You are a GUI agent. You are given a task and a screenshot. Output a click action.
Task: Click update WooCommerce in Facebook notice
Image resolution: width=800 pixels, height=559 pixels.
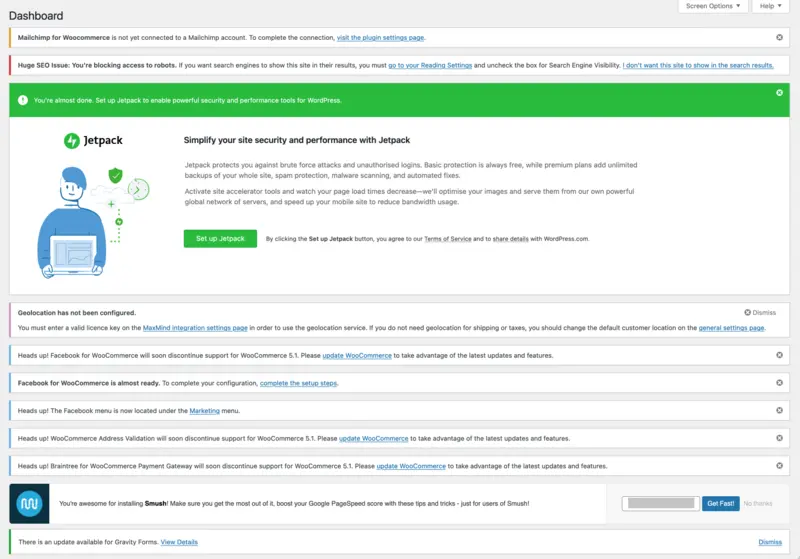click(x=357, y=355)
